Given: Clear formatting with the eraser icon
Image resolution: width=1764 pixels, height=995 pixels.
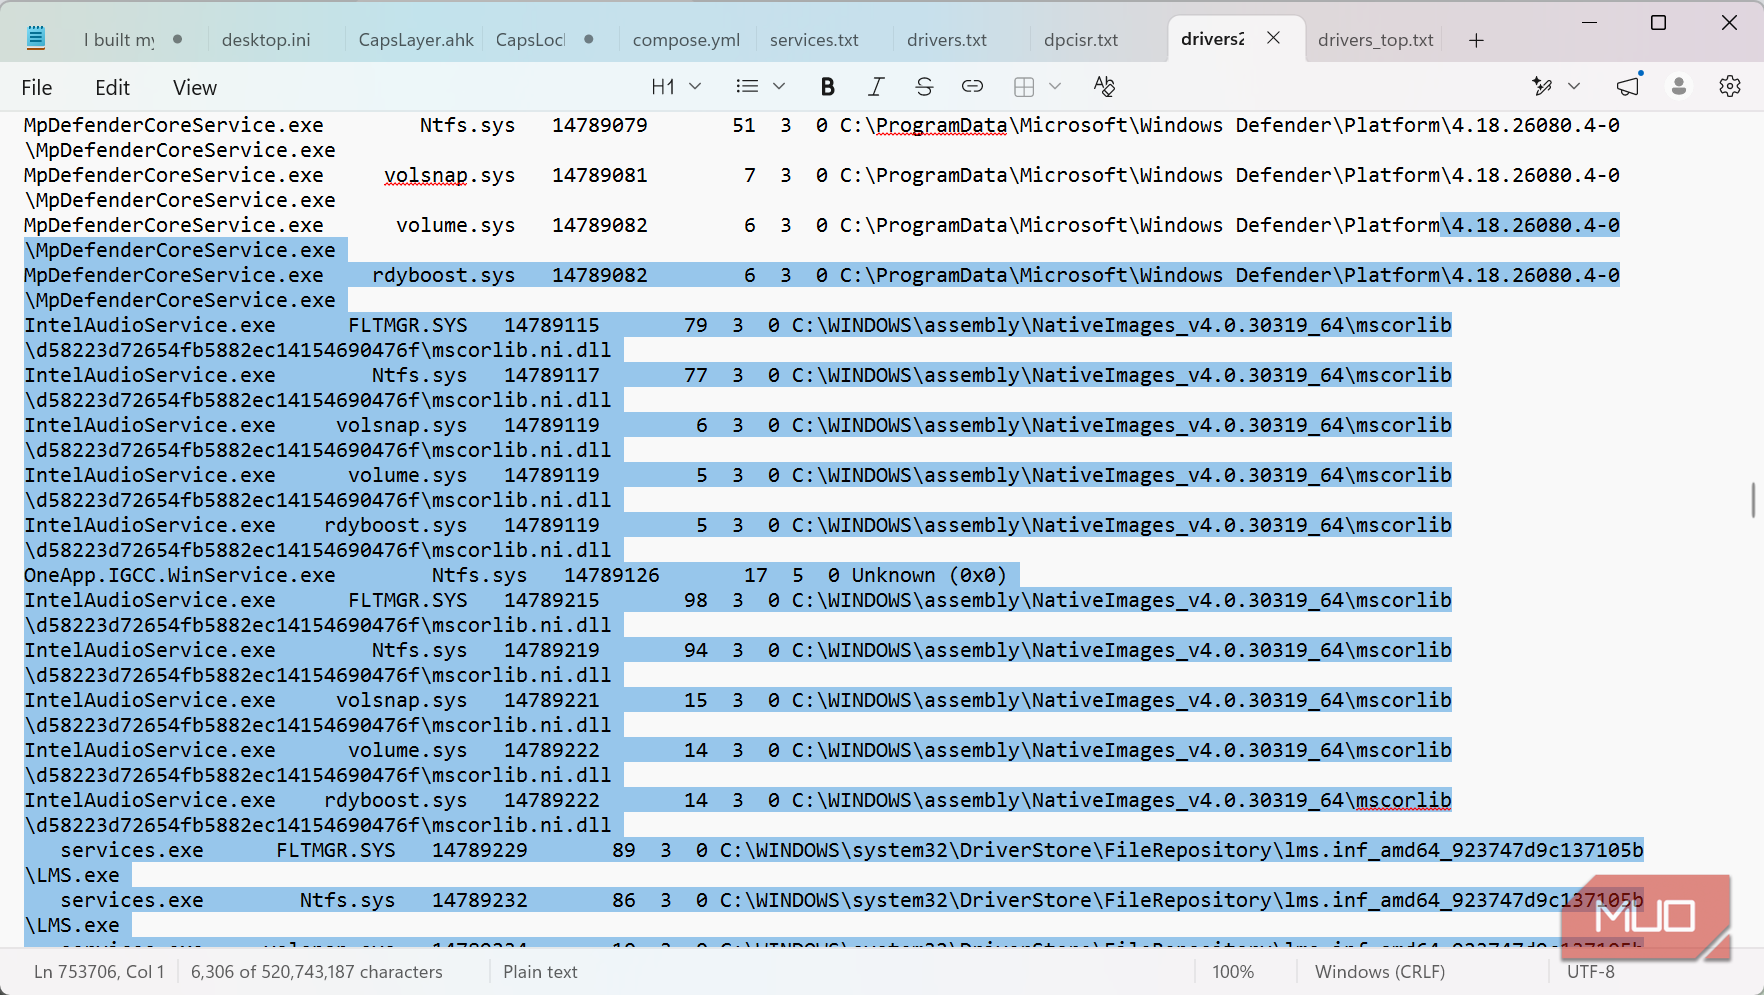Looking at the screenshot, I should (x=1104, y=87).
